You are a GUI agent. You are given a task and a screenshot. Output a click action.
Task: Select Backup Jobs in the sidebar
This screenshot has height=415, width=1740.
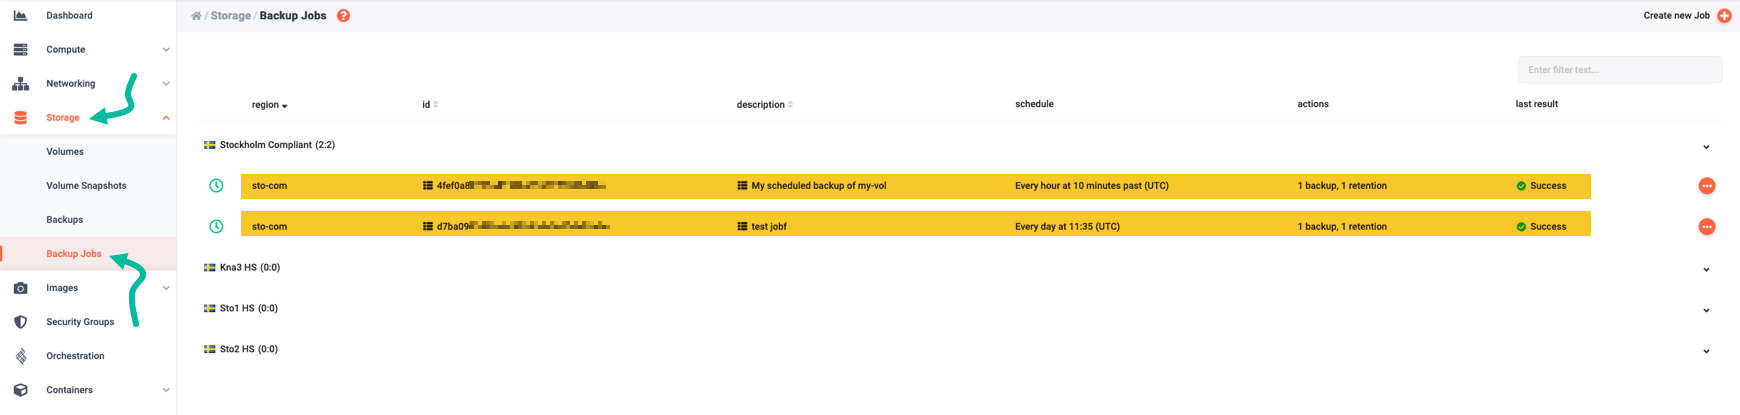(74, 254)
